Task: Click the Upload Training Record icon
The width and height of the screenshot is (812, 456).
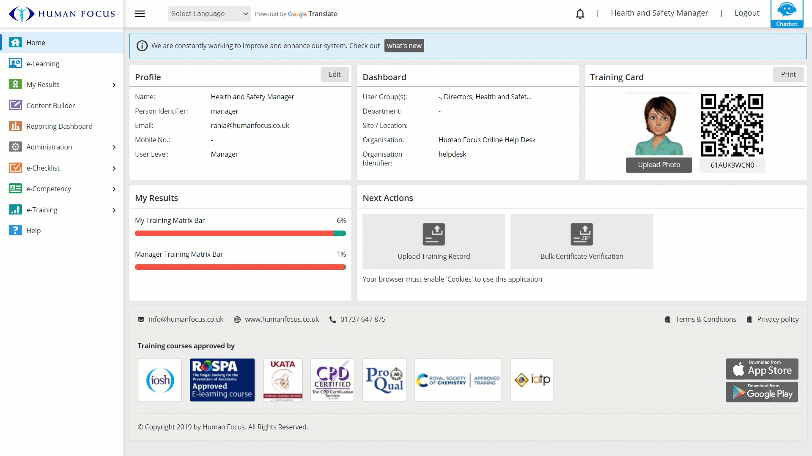Action: [x=433, y=234]
